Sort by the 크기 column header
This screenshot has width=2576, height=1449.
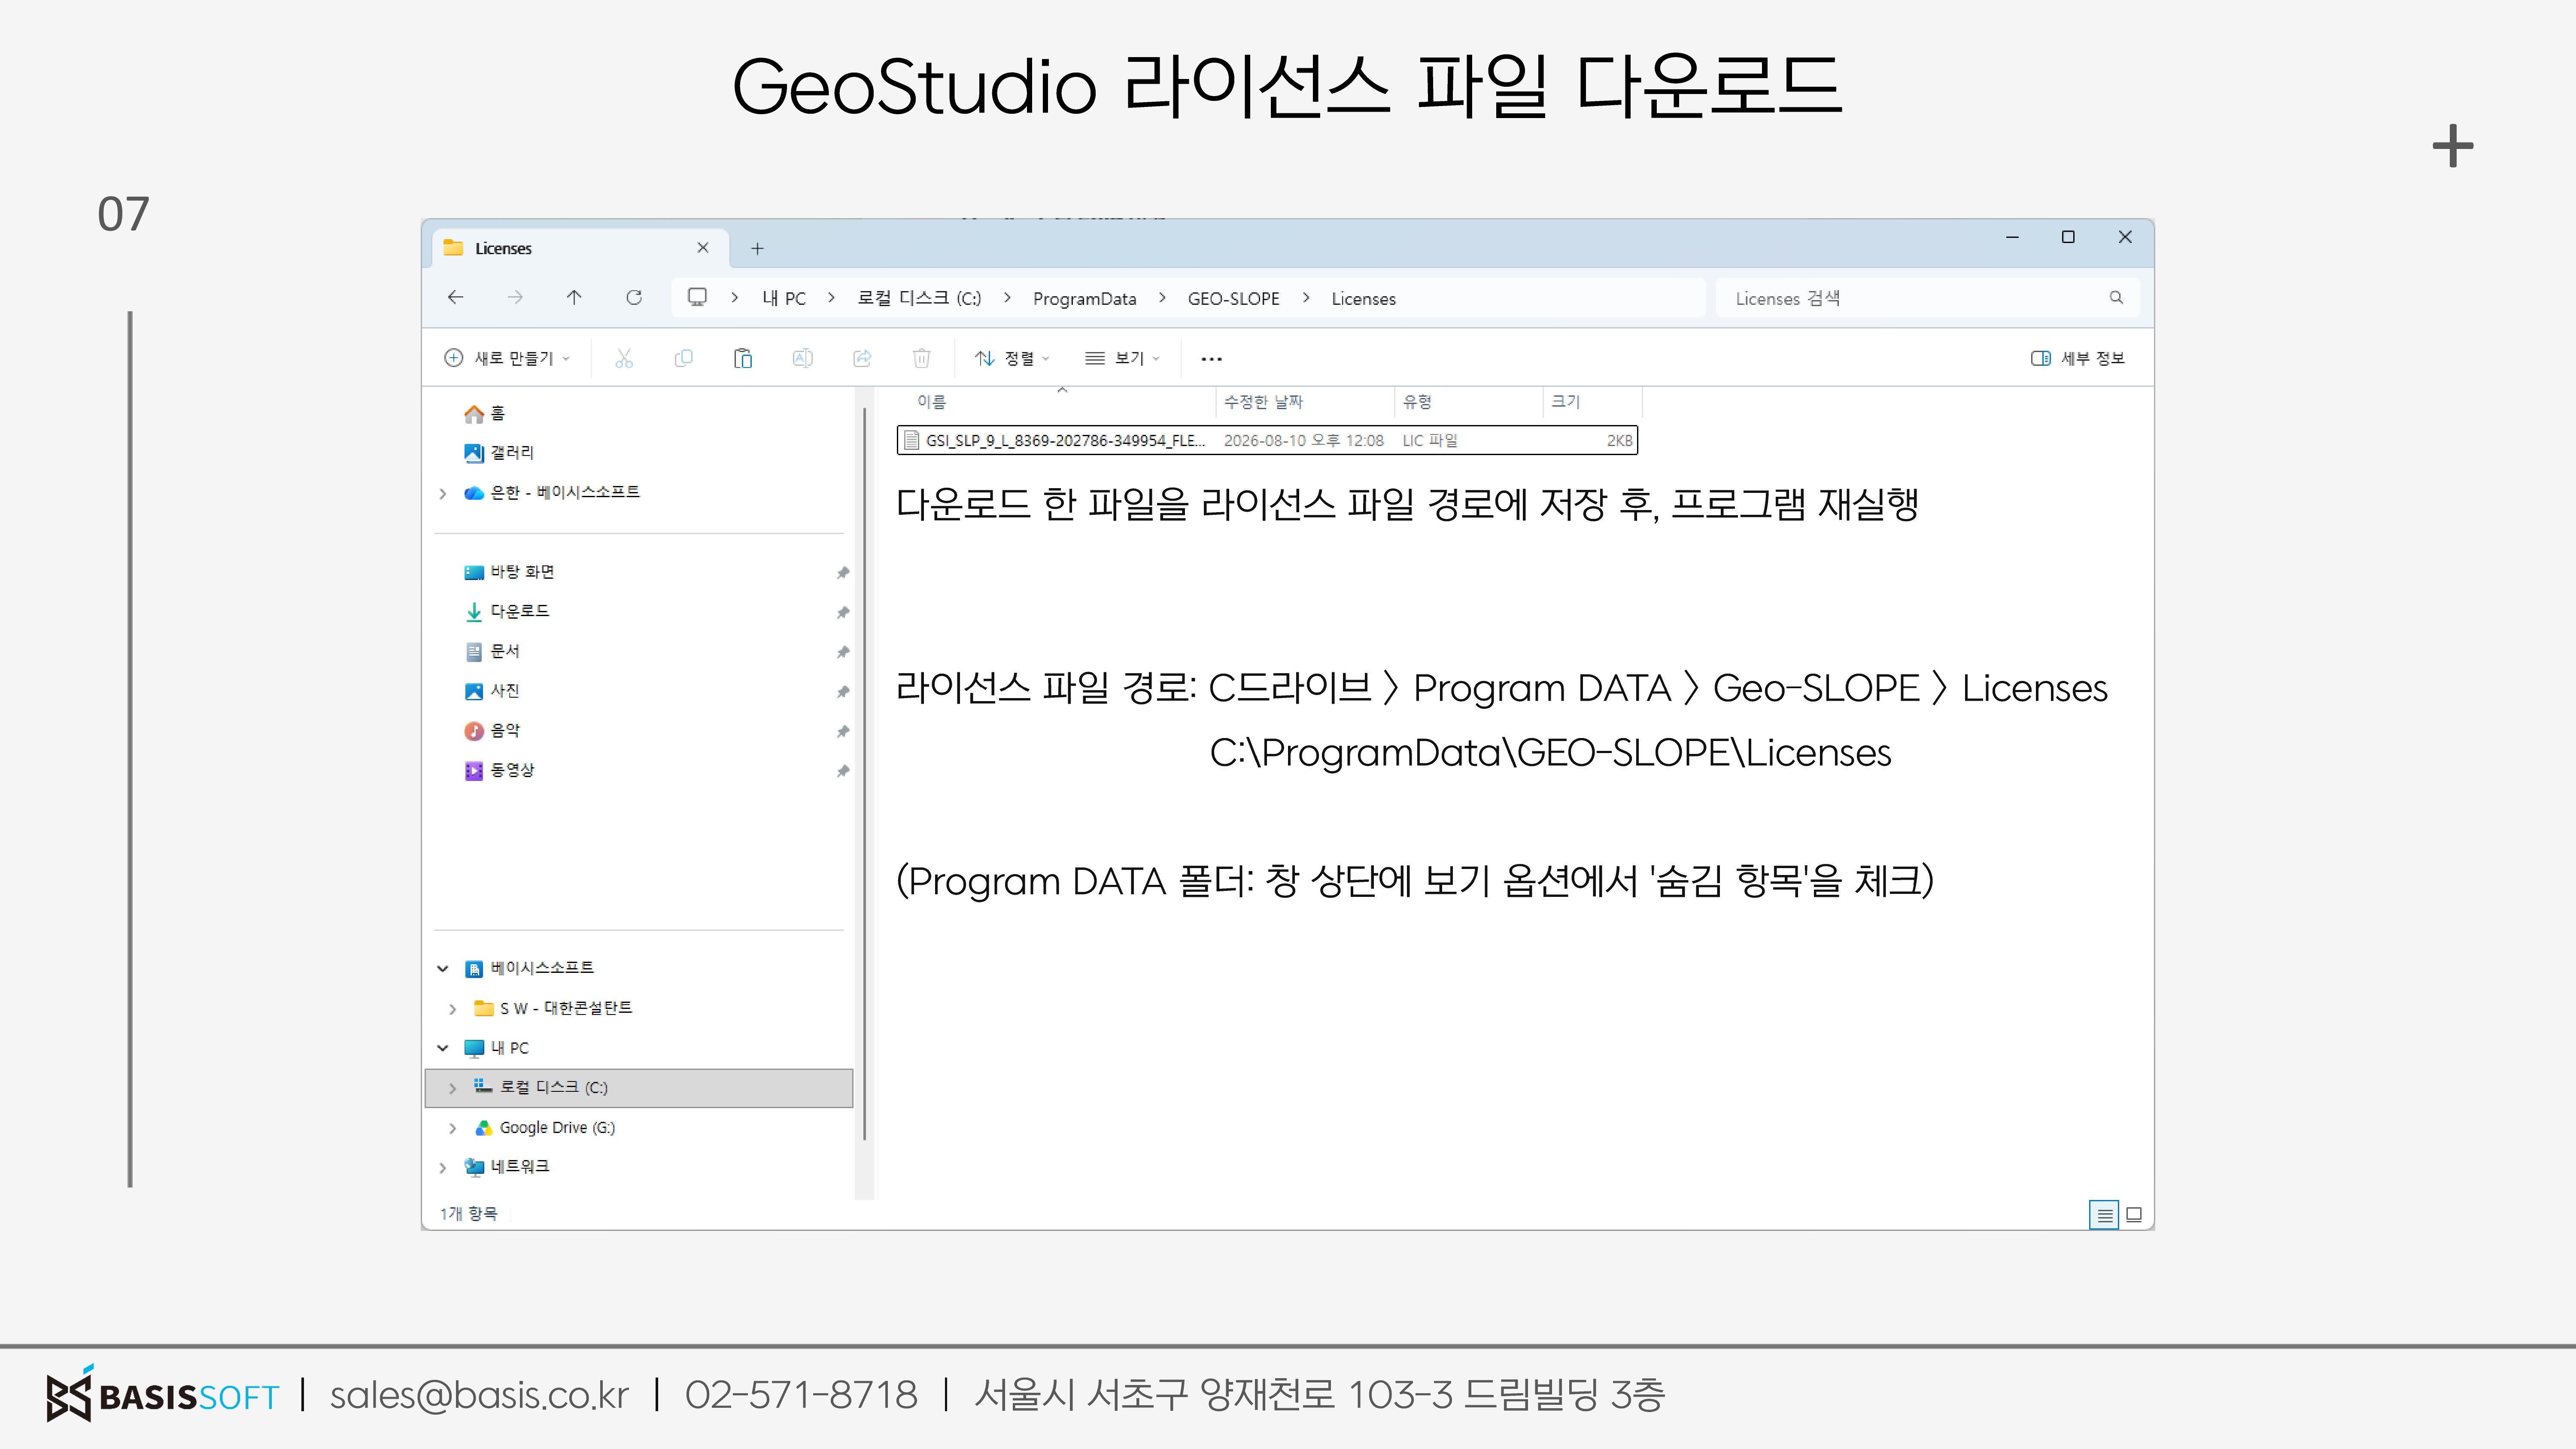tap(1593, 402)
